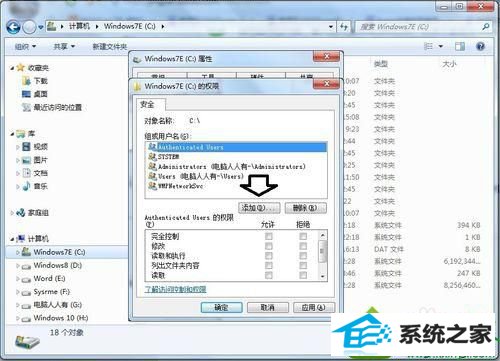This screenshot has height=361, width=500.
Task: Click 新建文件夹 in the toolbar
Action: [110, 47]
